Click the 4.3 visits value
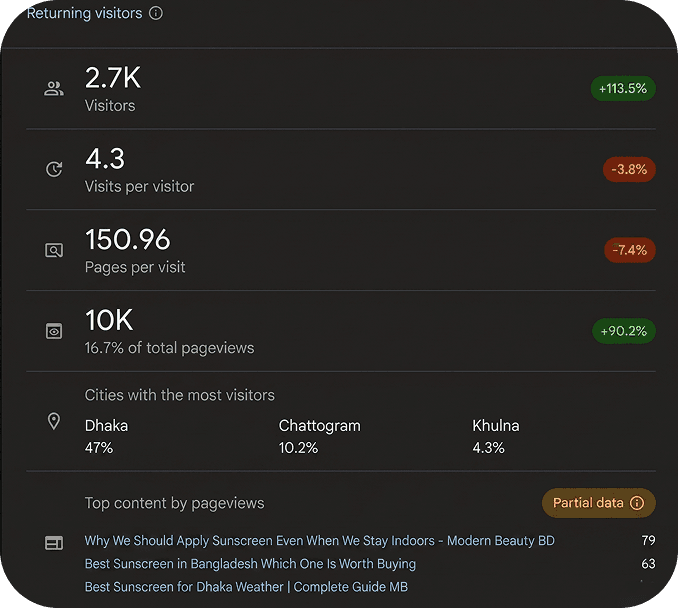The height and width of the screenshot is (608, 678). [x=105, y=158]
